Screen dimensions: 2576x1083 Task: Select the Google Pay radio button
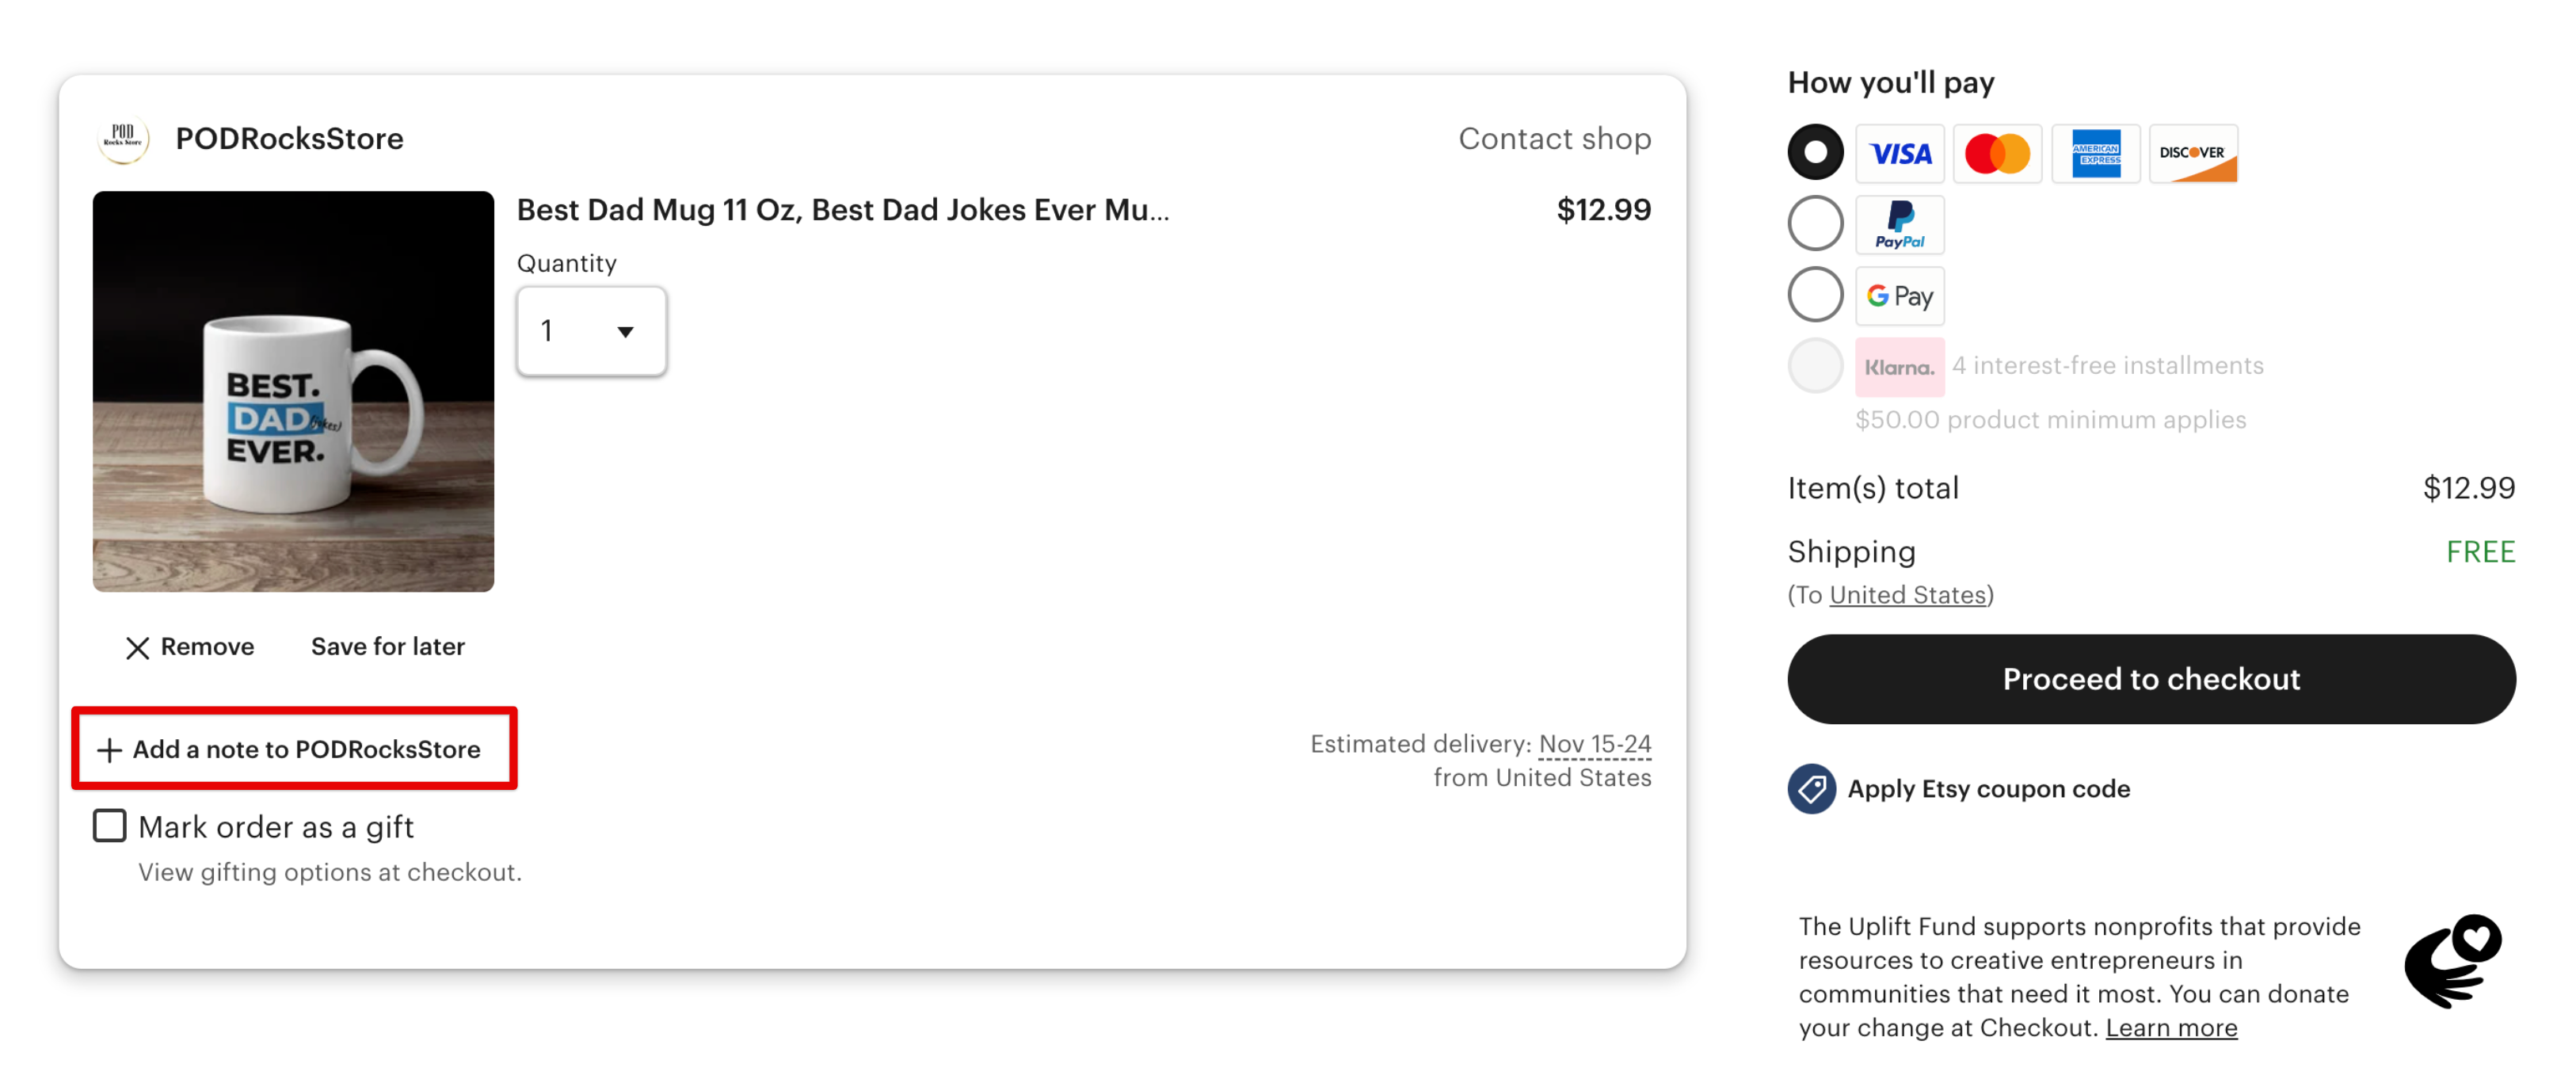[x=1815, y=294]
